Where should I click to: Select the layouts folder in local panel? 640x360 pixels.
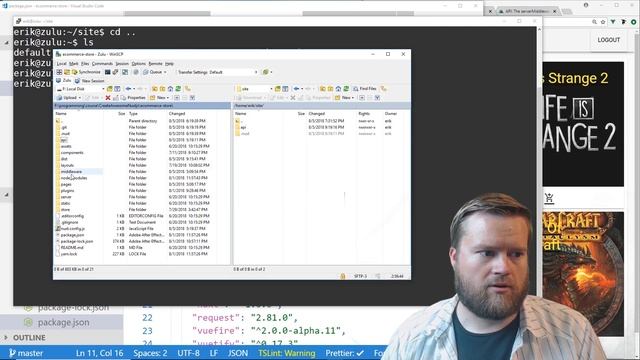(67, 165)
